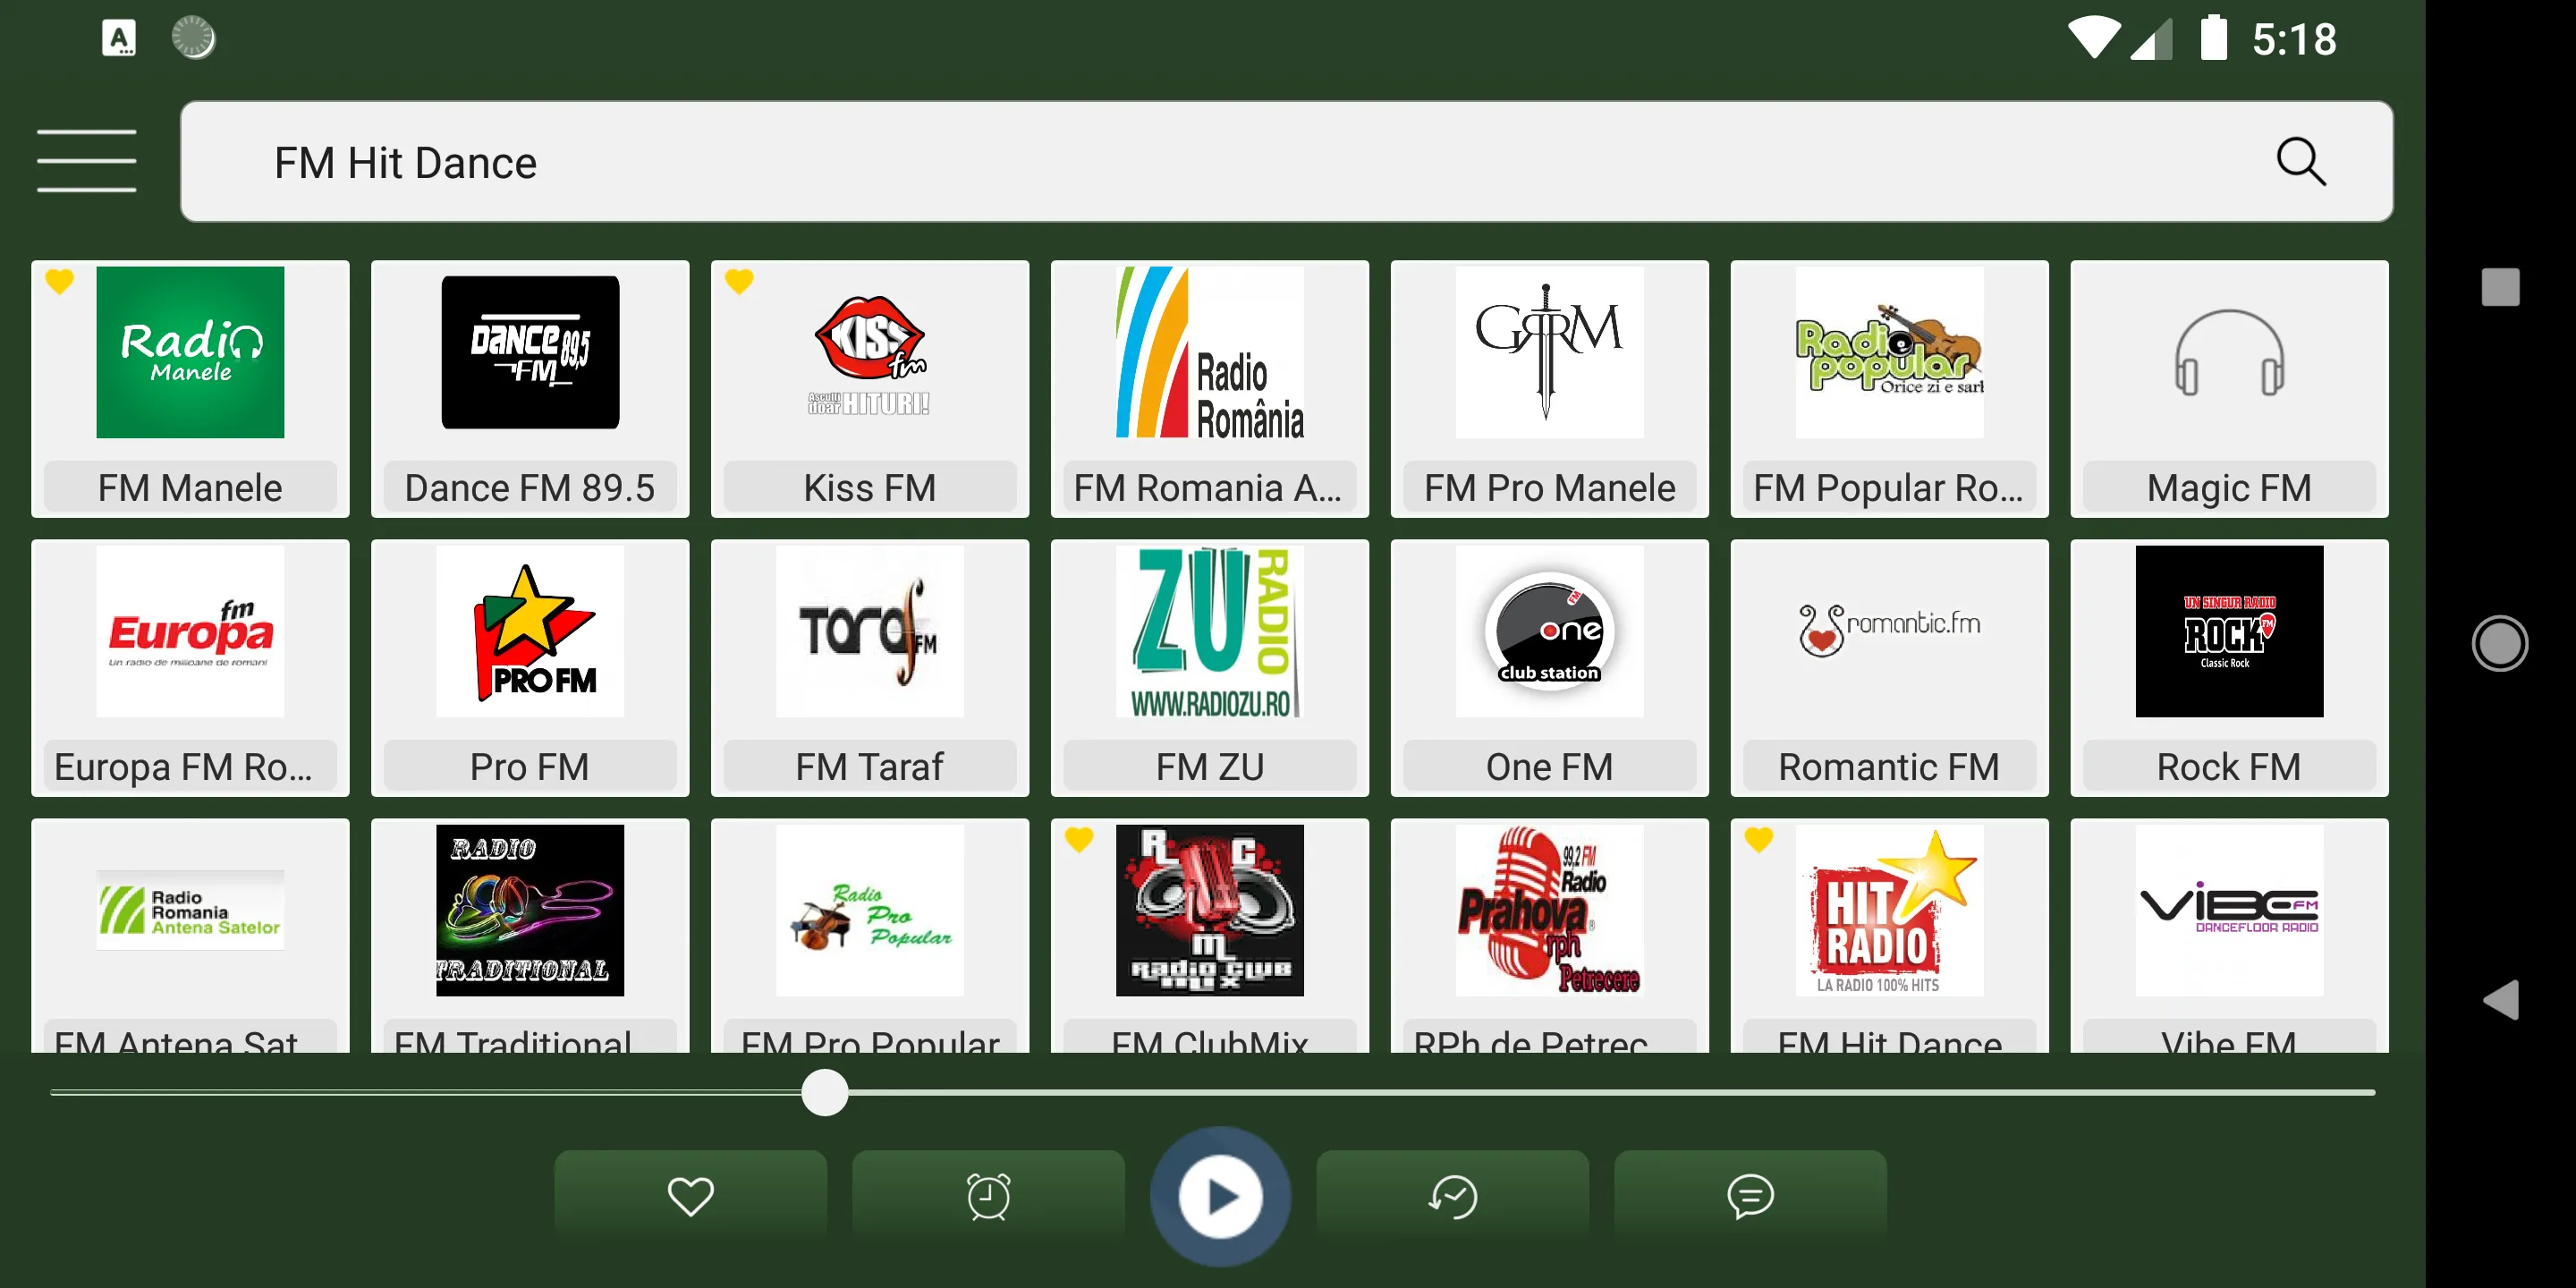Viewport: 2576px width, 1288px height.
Task: Select the Vibe FM Dancefloor Radio logo
Action: (x=2229, y=910)
